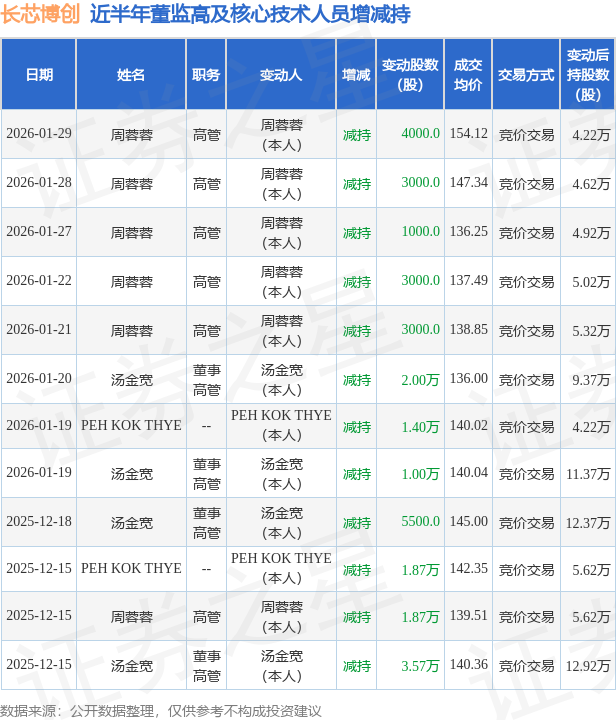Click the holdings value 4.62万
This screenshot has height=720, width=616.
click(591, 184)
